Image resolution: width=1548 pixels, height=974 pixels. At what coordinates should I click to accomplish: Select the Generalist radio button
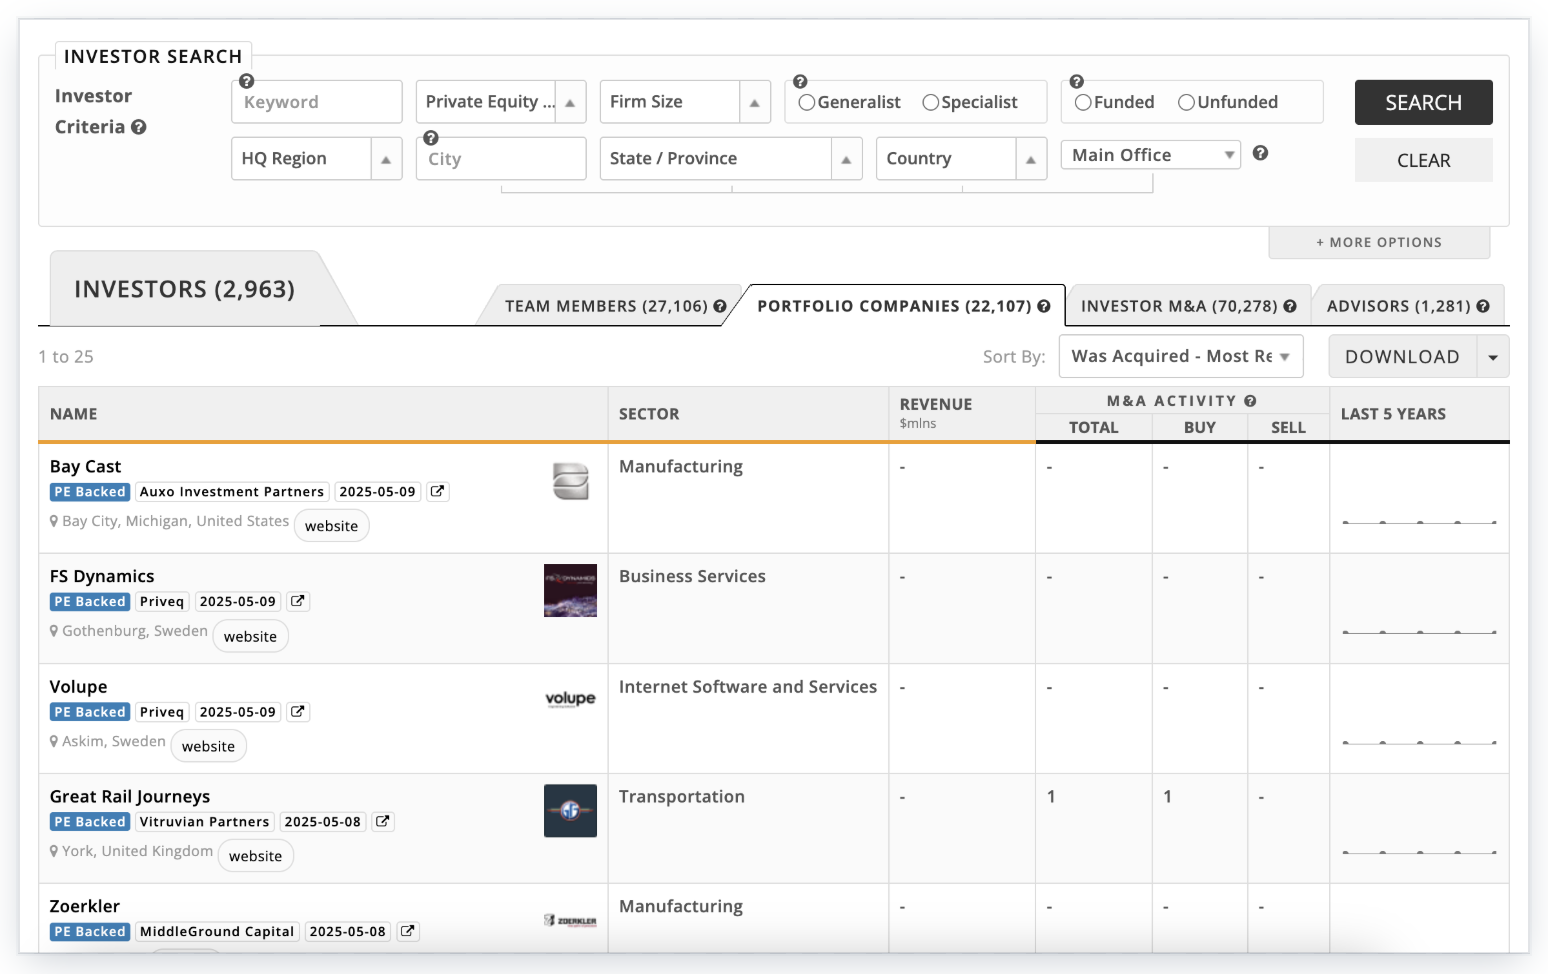(806, 102)
